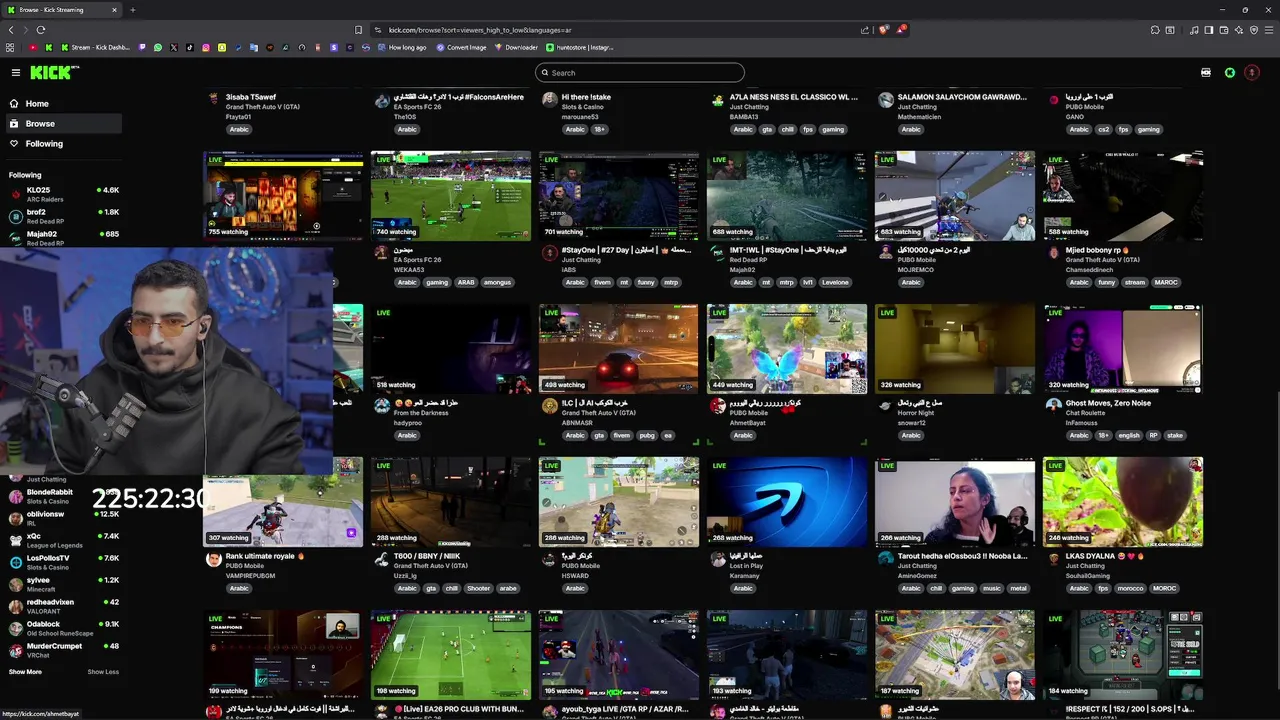This screenshot has width=1280, height=720.
Task: Toggle the browser sidebar panel icon
Action: 1209,30
